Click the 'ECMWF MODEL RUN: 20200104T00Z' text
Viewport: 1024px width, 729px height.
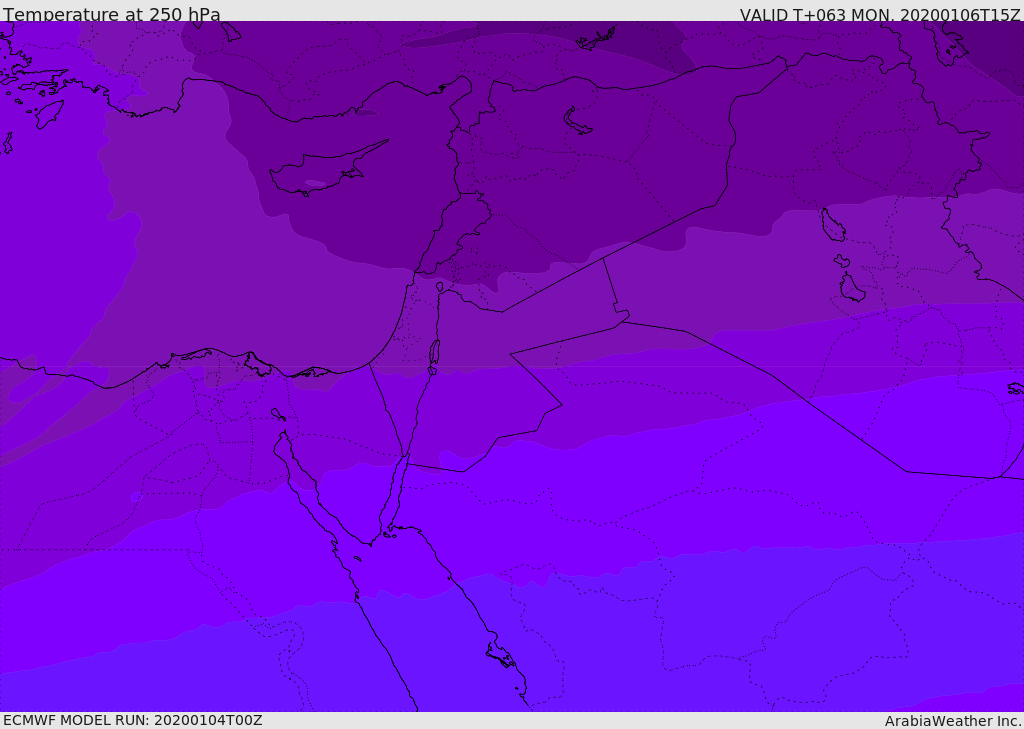coord(133,720)
